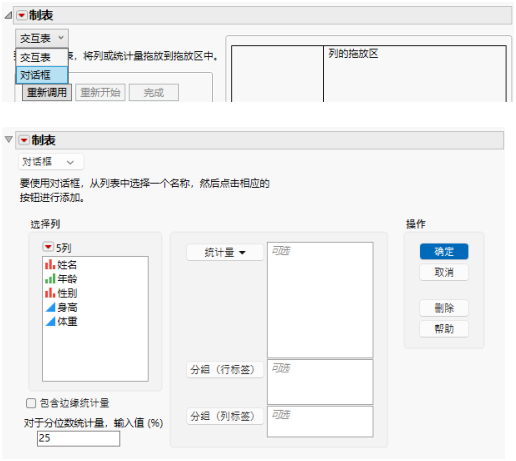The height and width of the screenshot is (461, 516).
Task: Click the column label grouping list box
Action: [x=320, y=421]
